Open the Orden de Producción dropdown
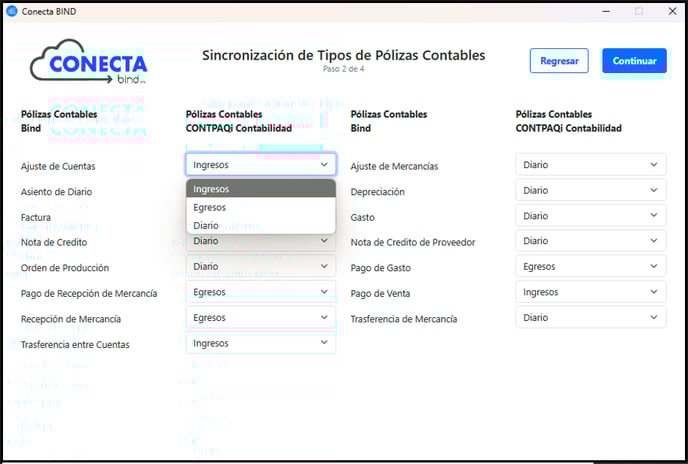 coord(261,266)
